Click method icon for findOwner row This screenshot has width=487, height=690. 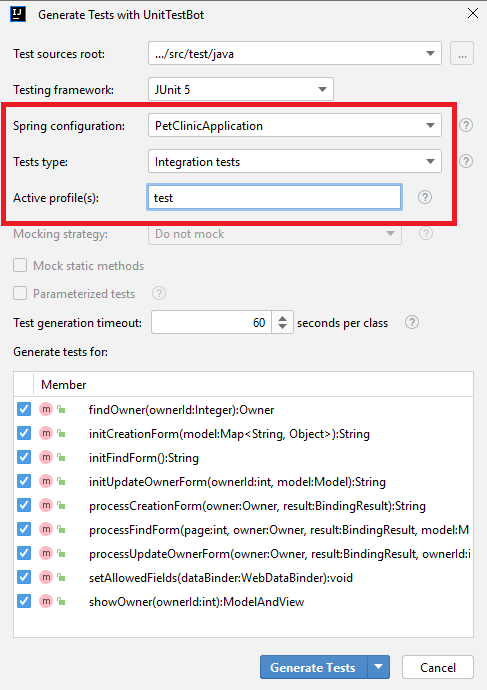pos(46,409)
